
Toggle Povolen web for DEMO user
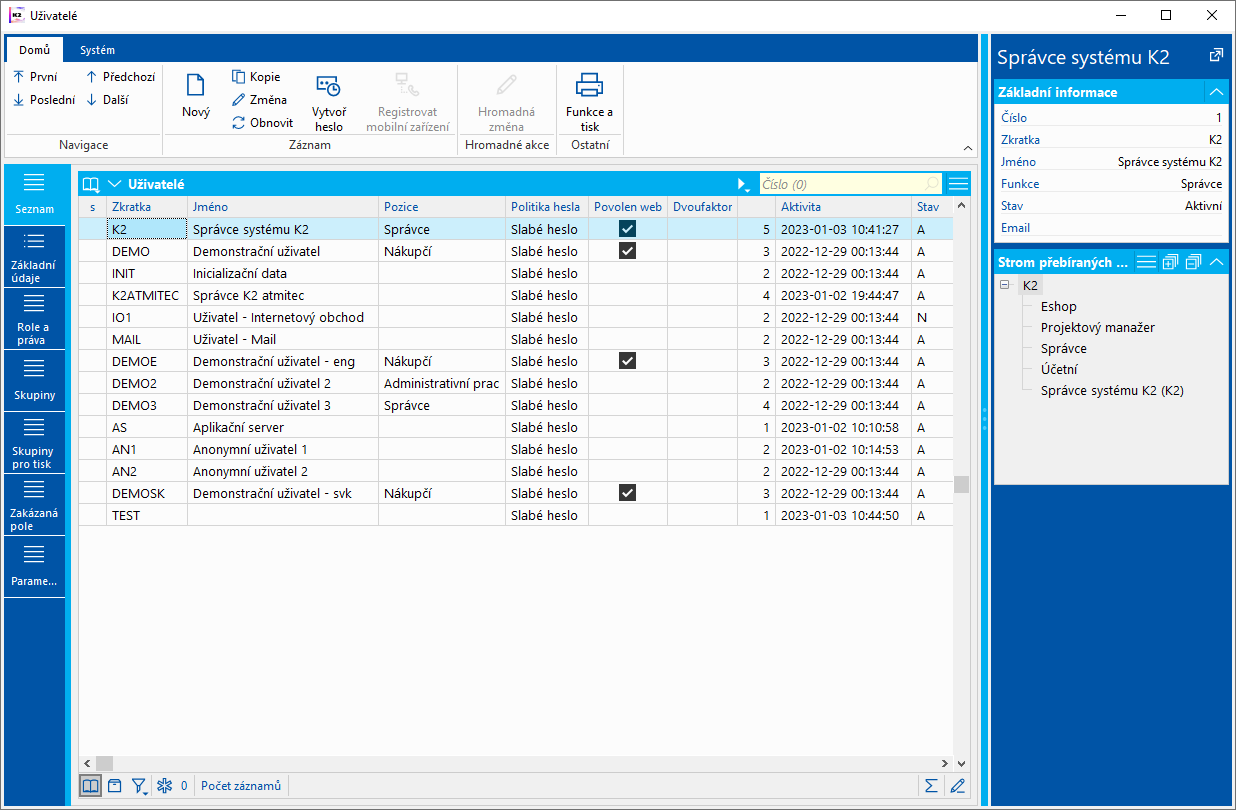[627, 251]
